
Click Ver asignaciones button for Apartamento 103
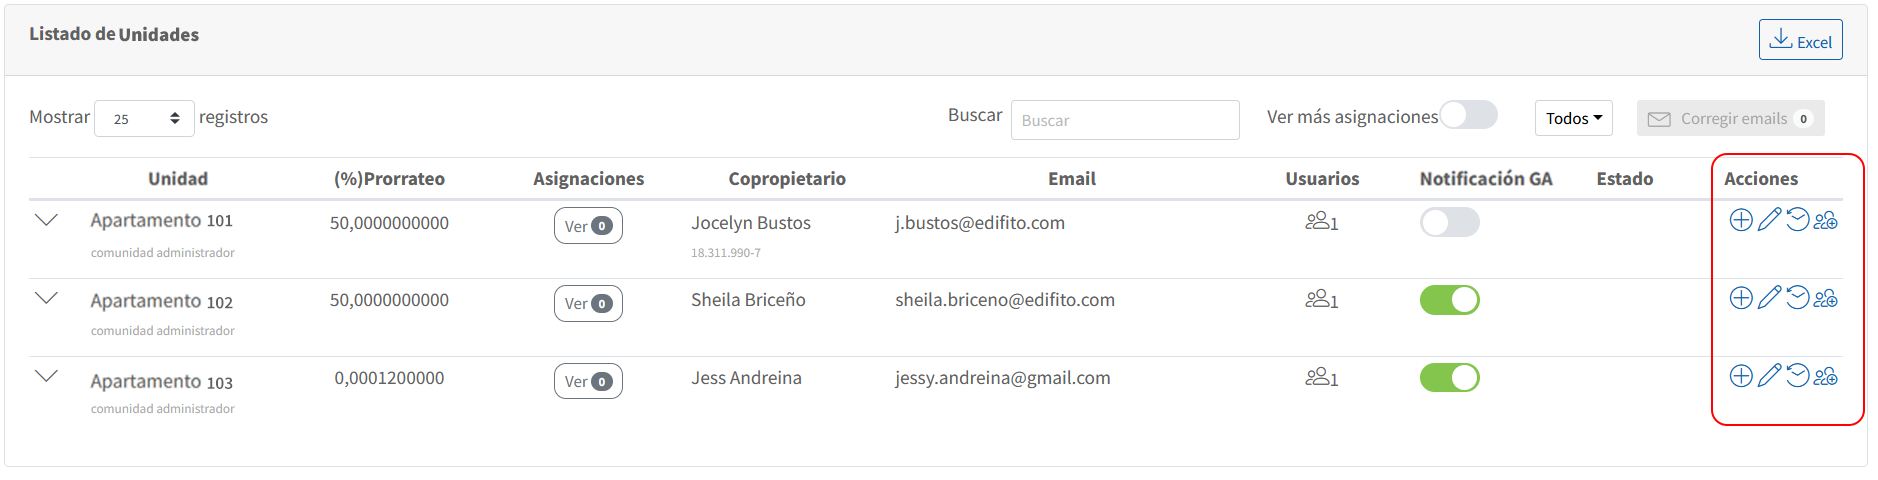tap(588, 381)
